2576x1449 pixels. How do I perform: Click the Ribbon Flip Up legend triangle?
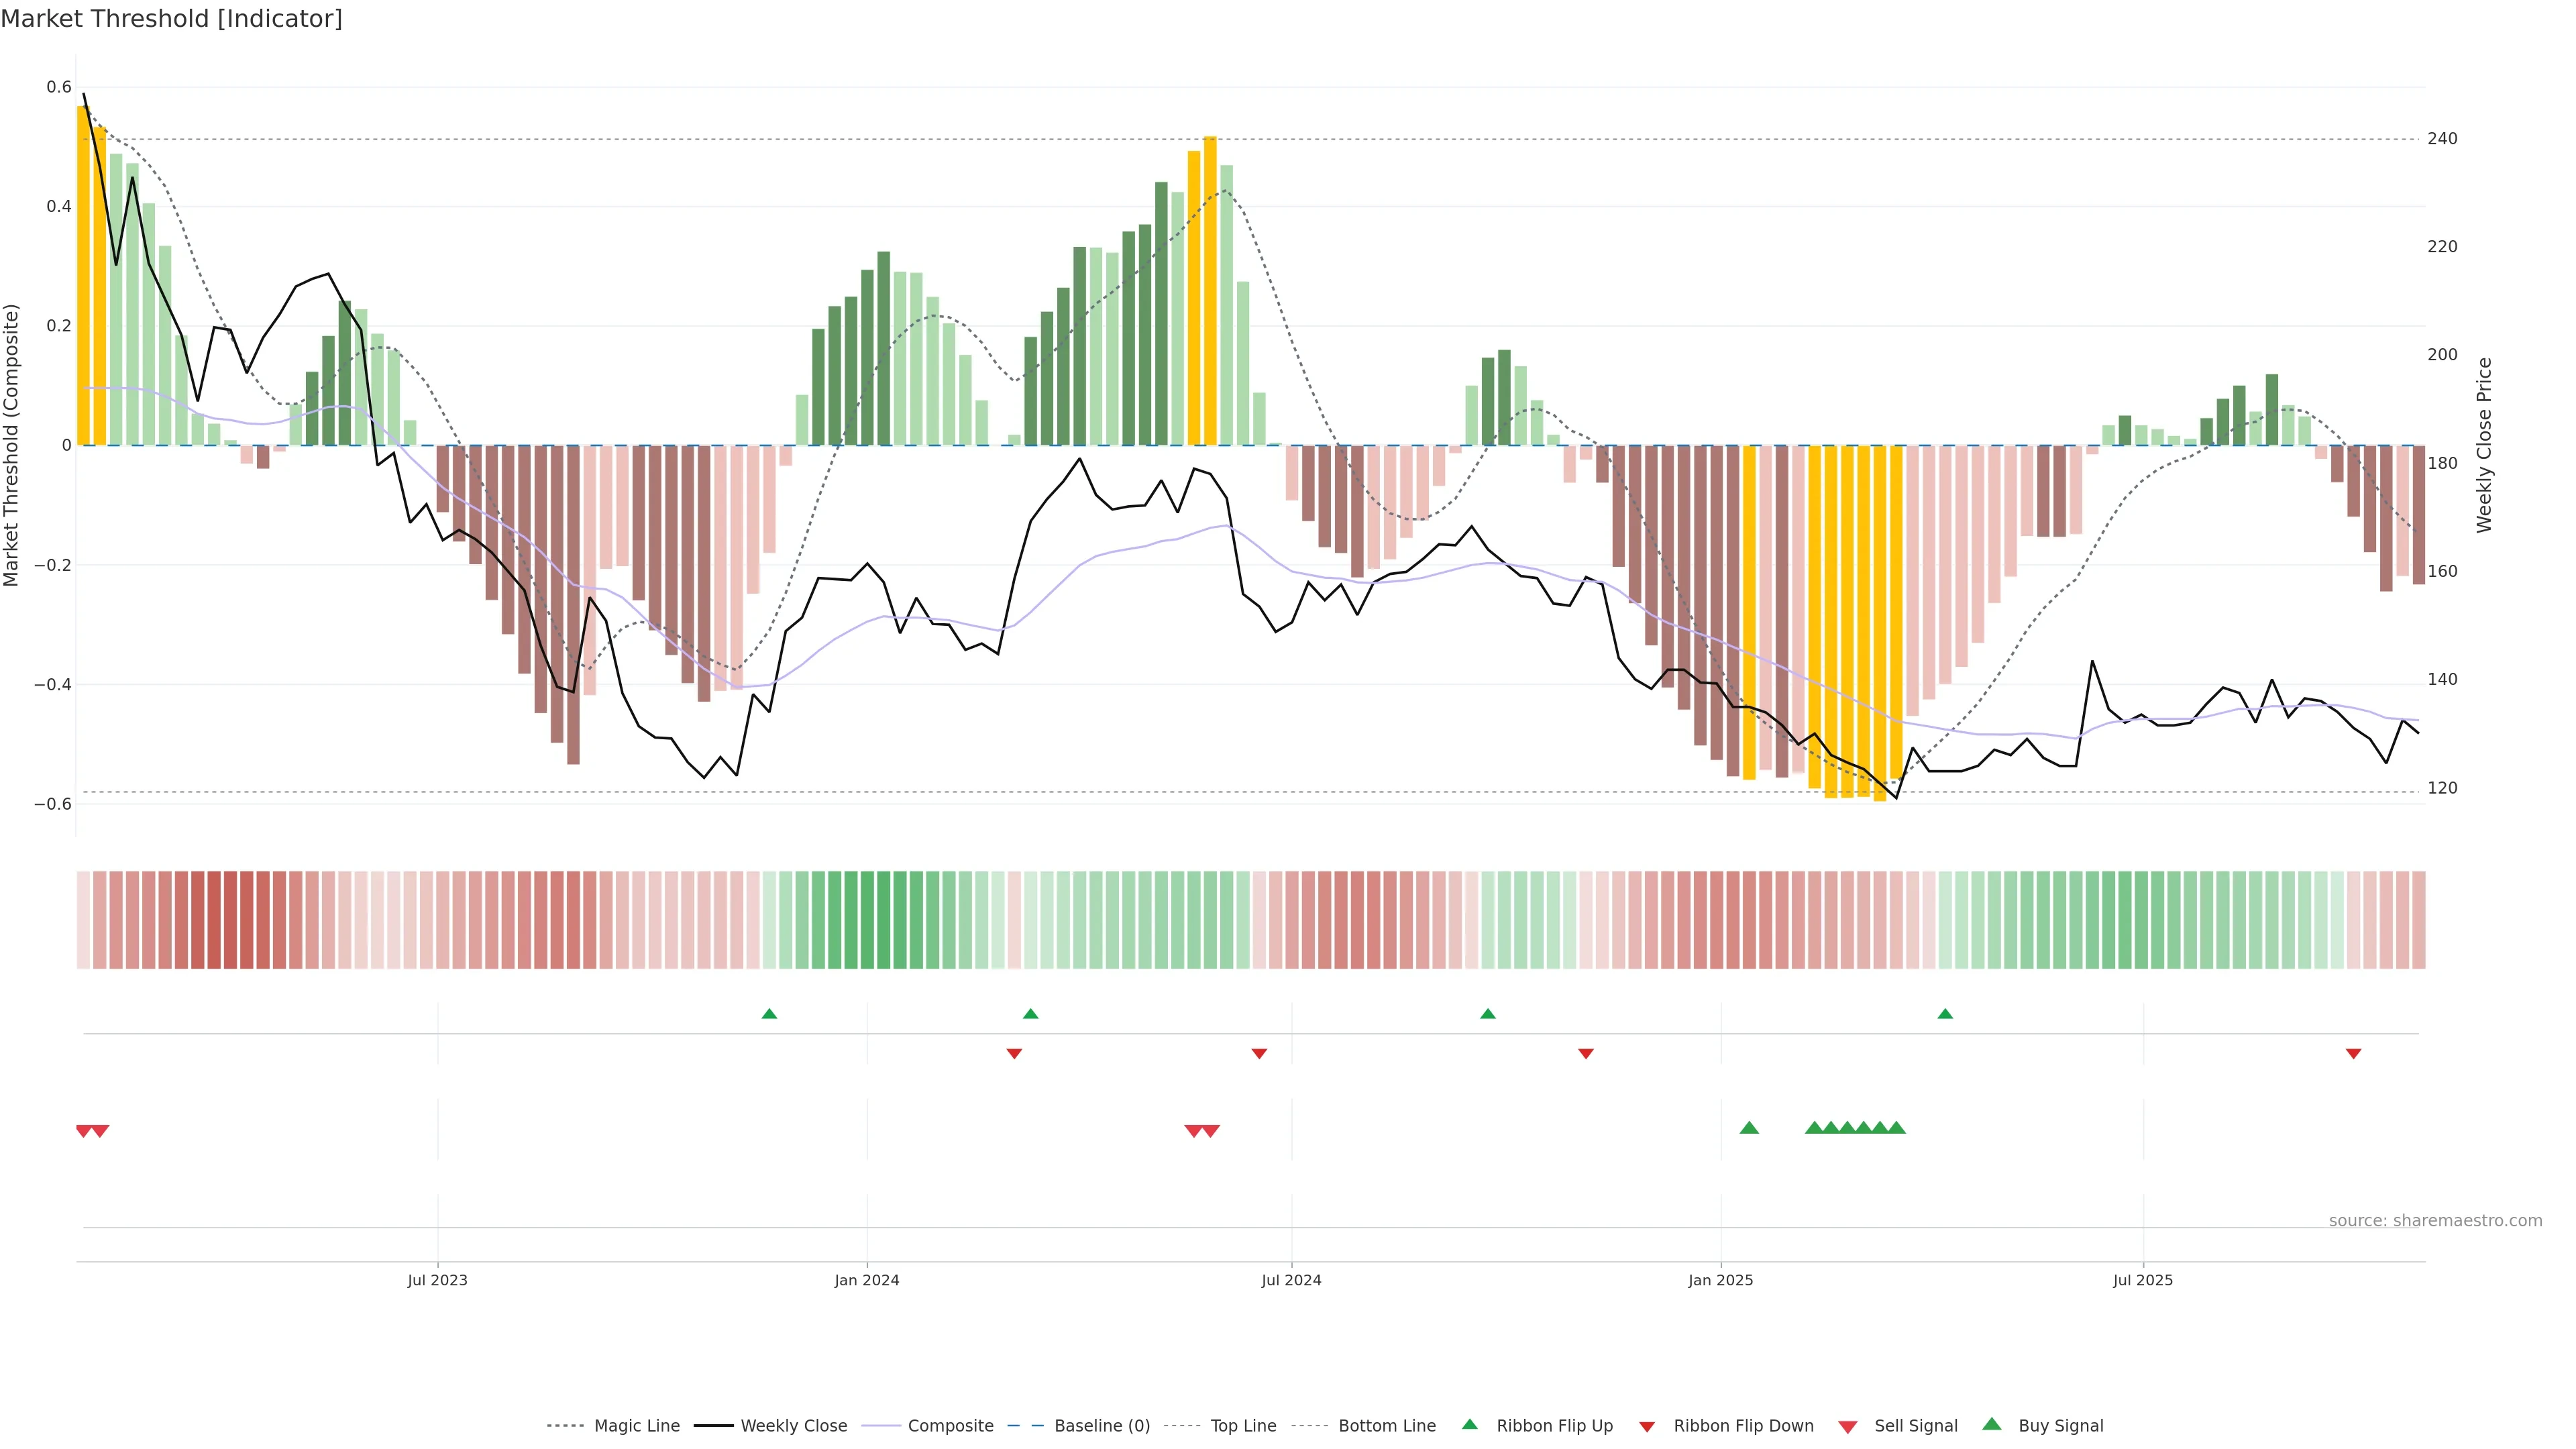pyautogui.click(x=1469, y=1424)
